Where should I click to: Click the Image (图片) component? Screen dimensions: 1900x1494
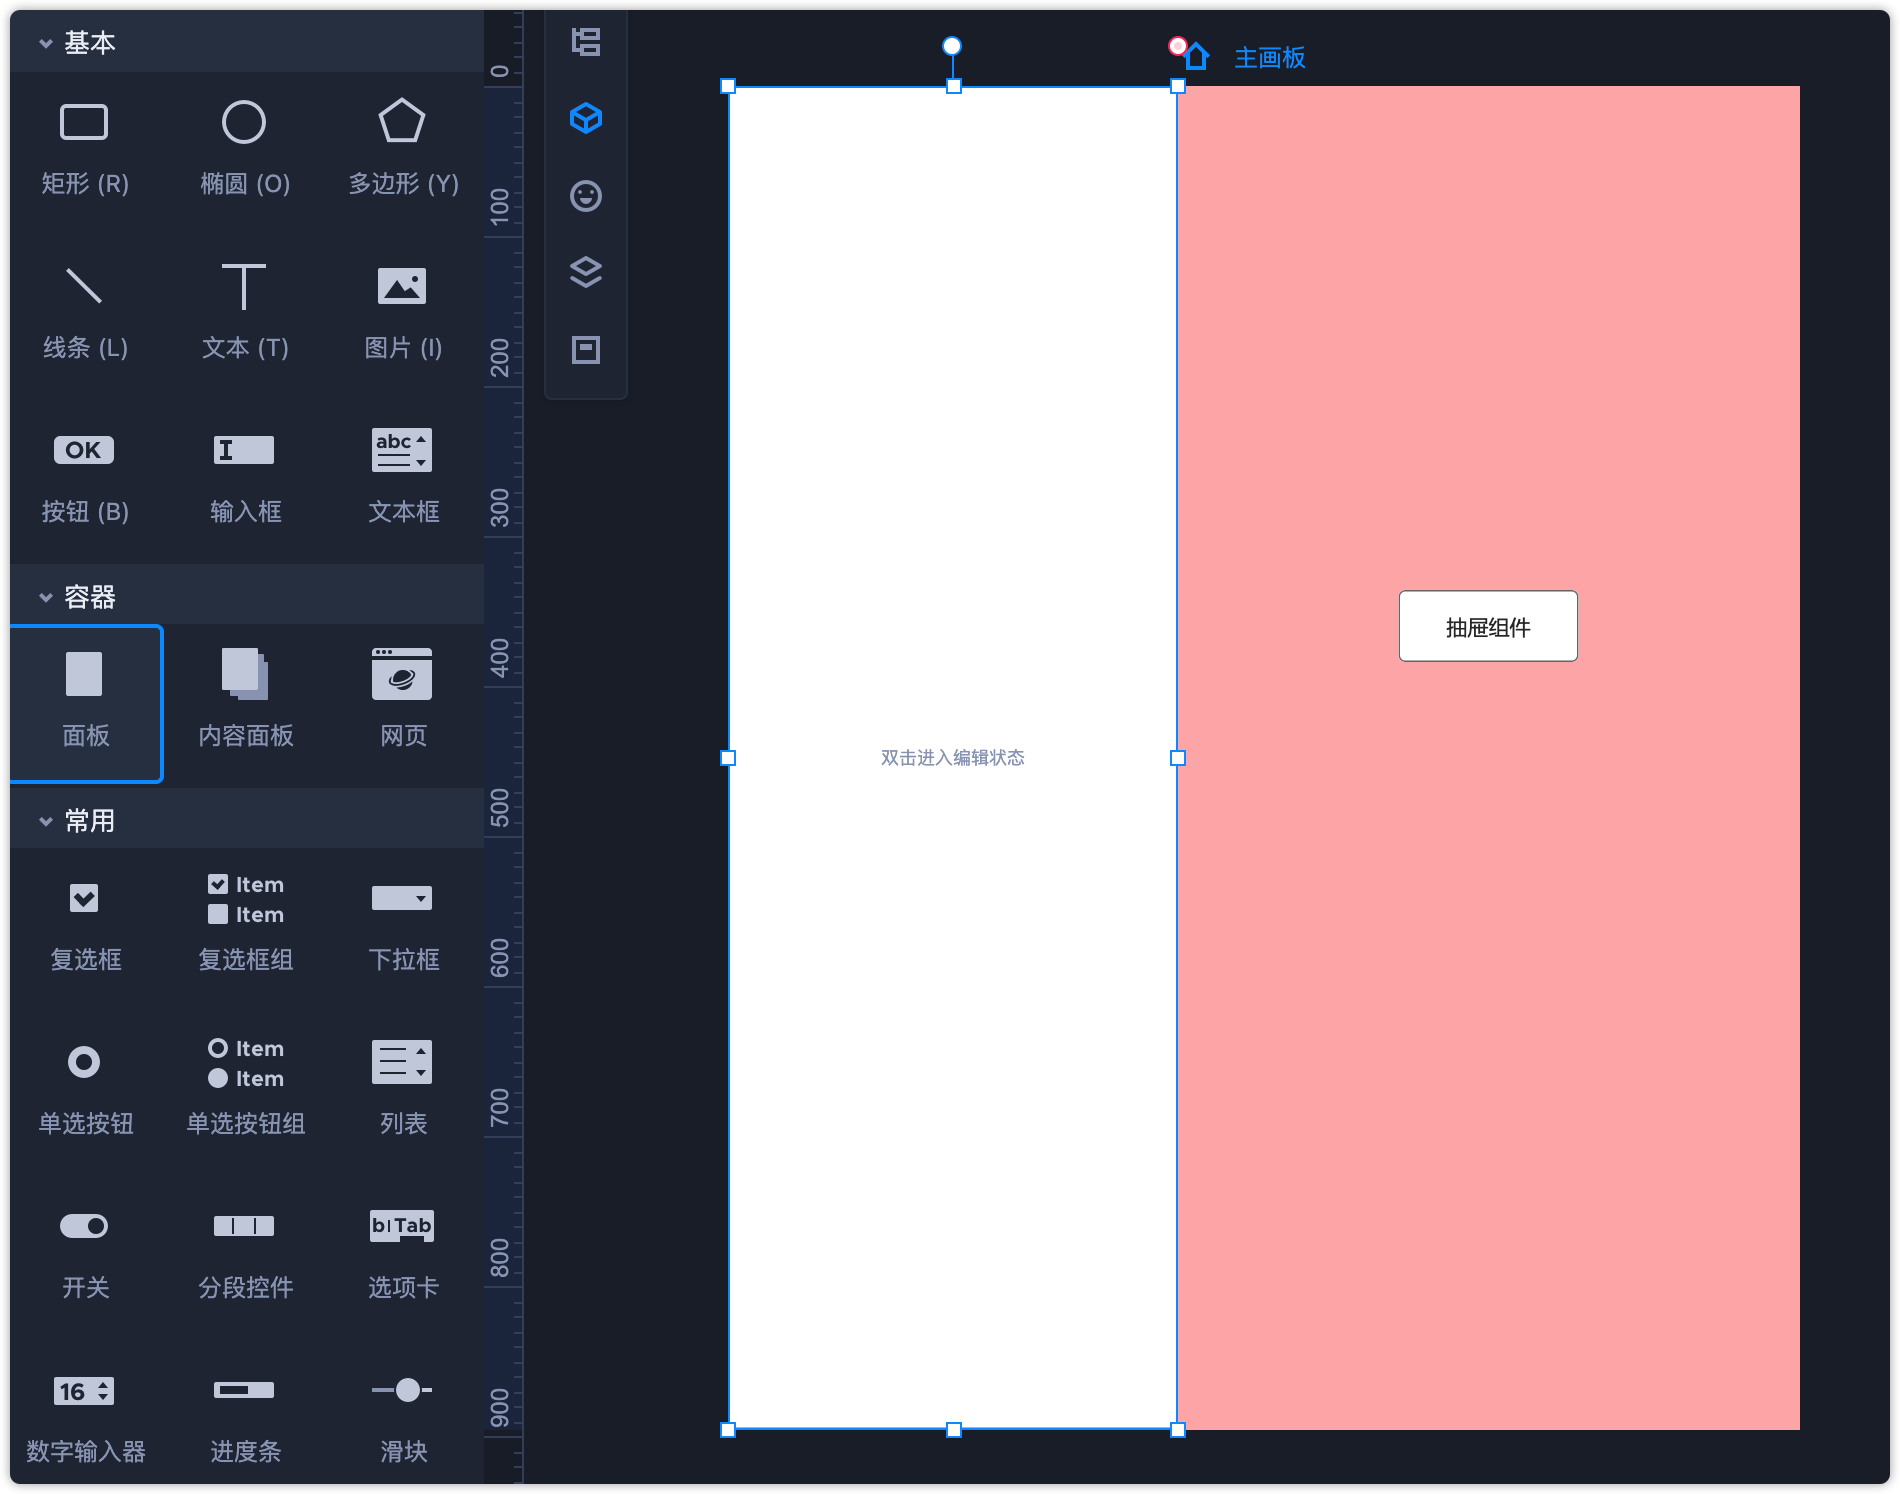402,311
